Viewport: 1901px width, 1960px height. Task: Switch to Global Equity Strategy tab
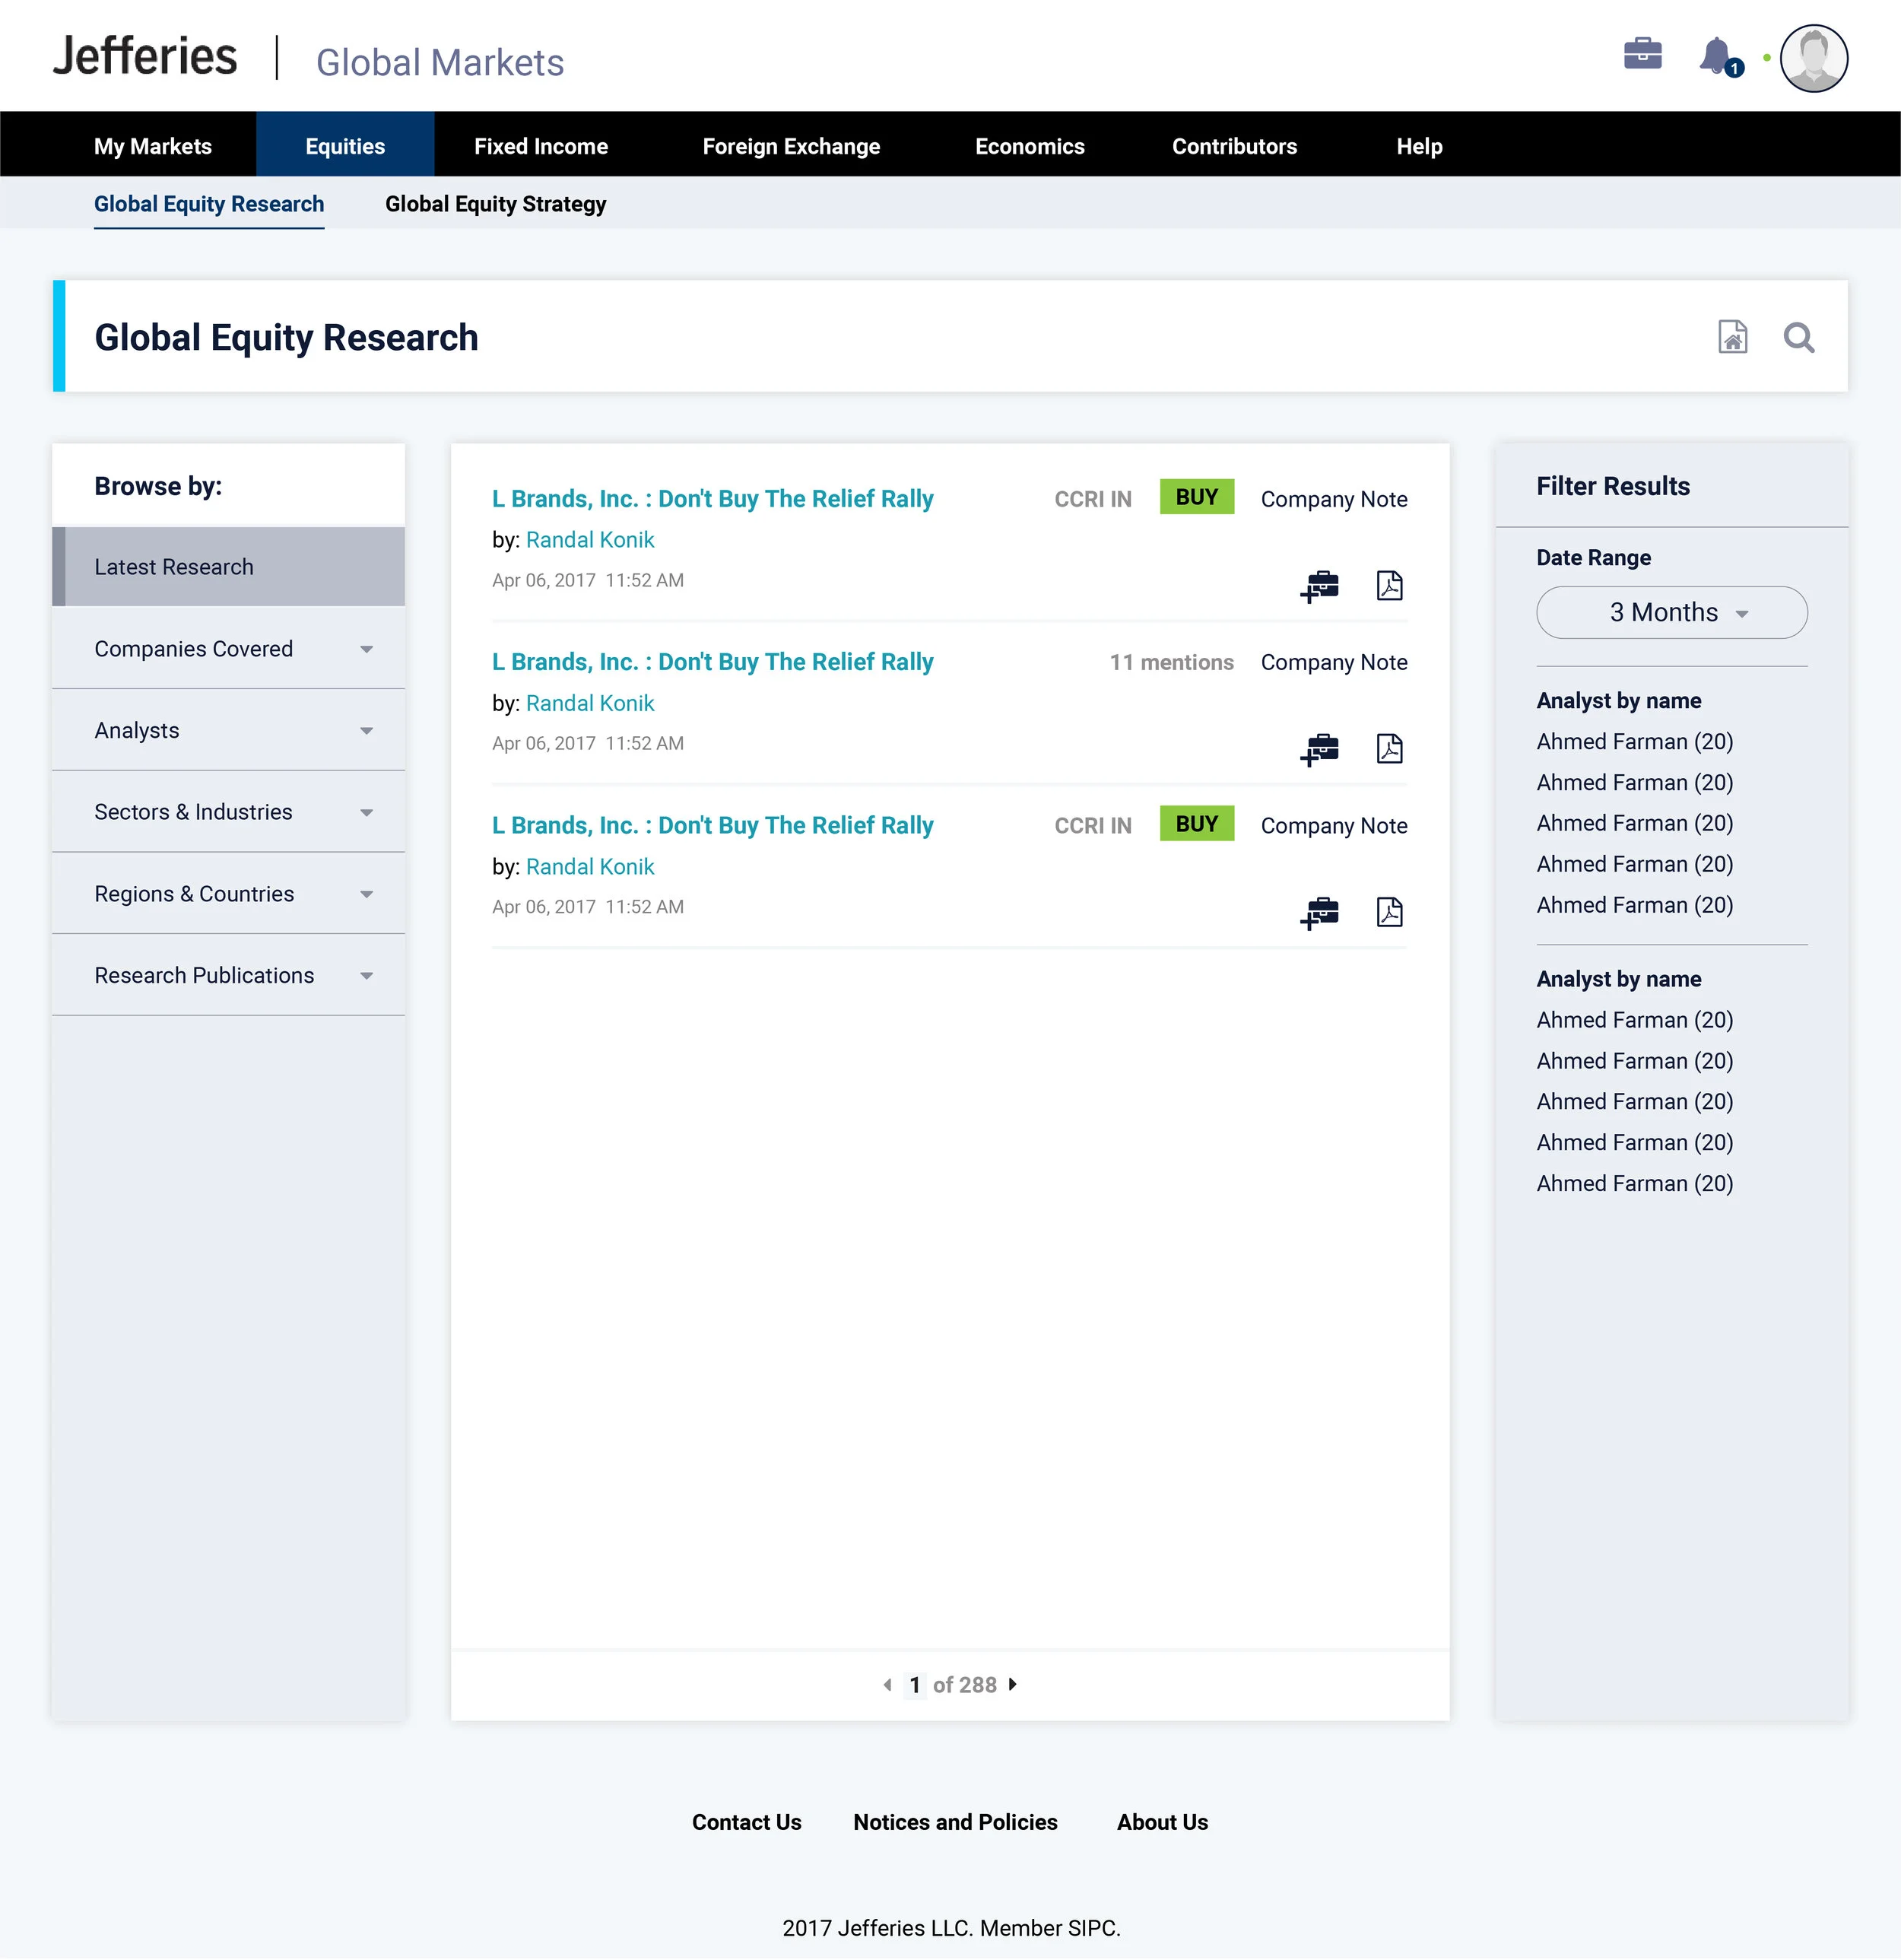coord(495,204)
